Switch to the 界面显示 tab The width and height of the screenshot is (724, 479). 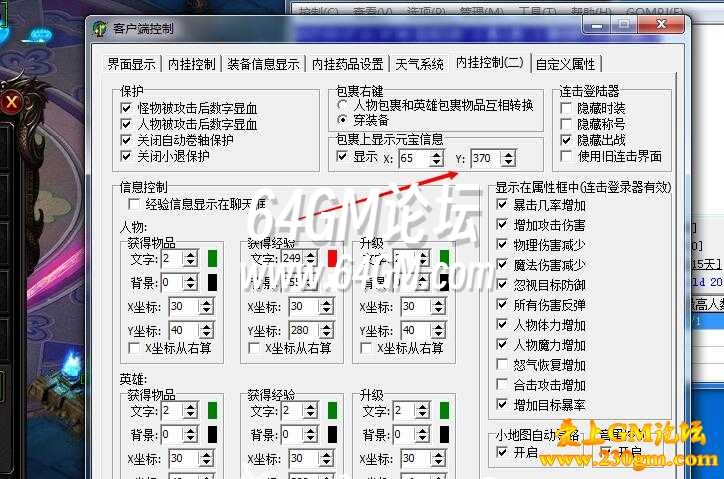(x=132, y=64)
